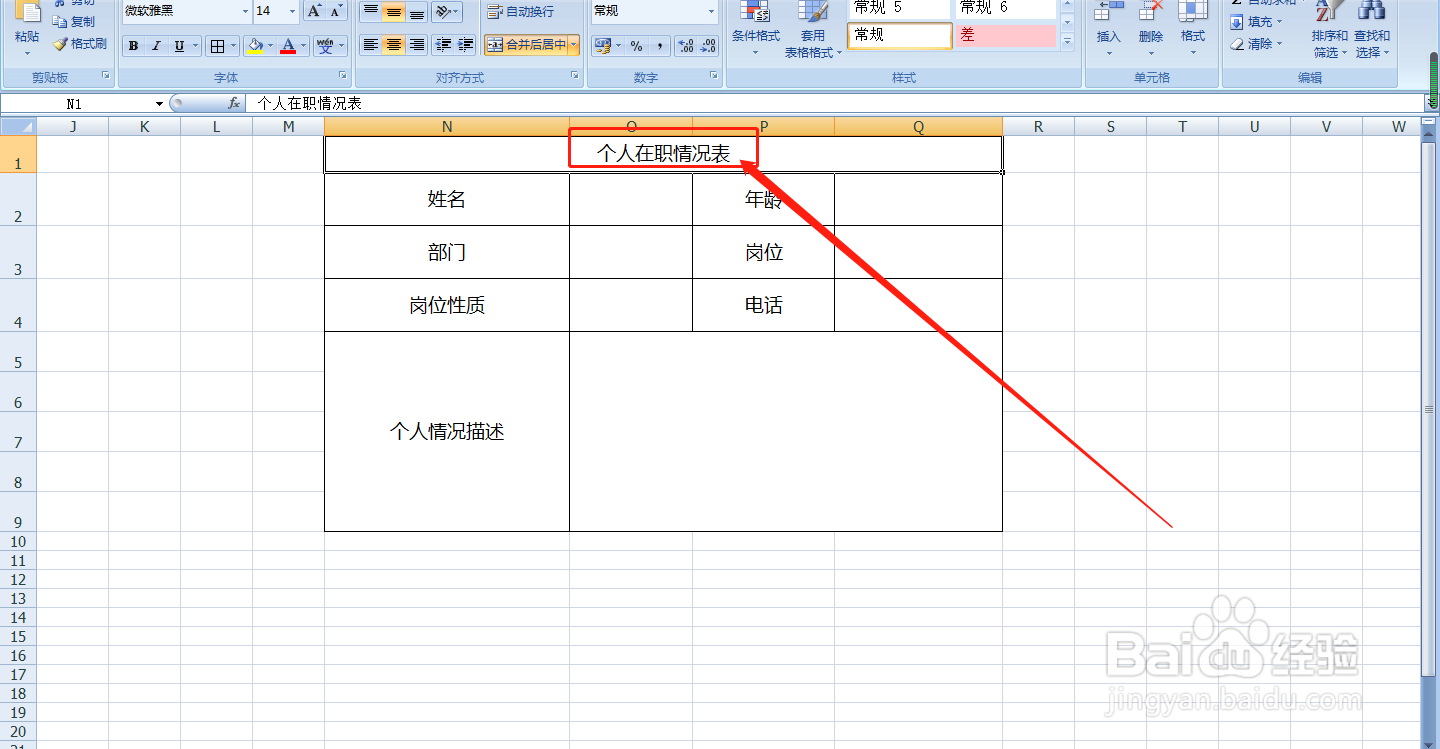Open the cell Format (格式) menu
This screenshot has height=749, width=1440.
point(1193,28)
